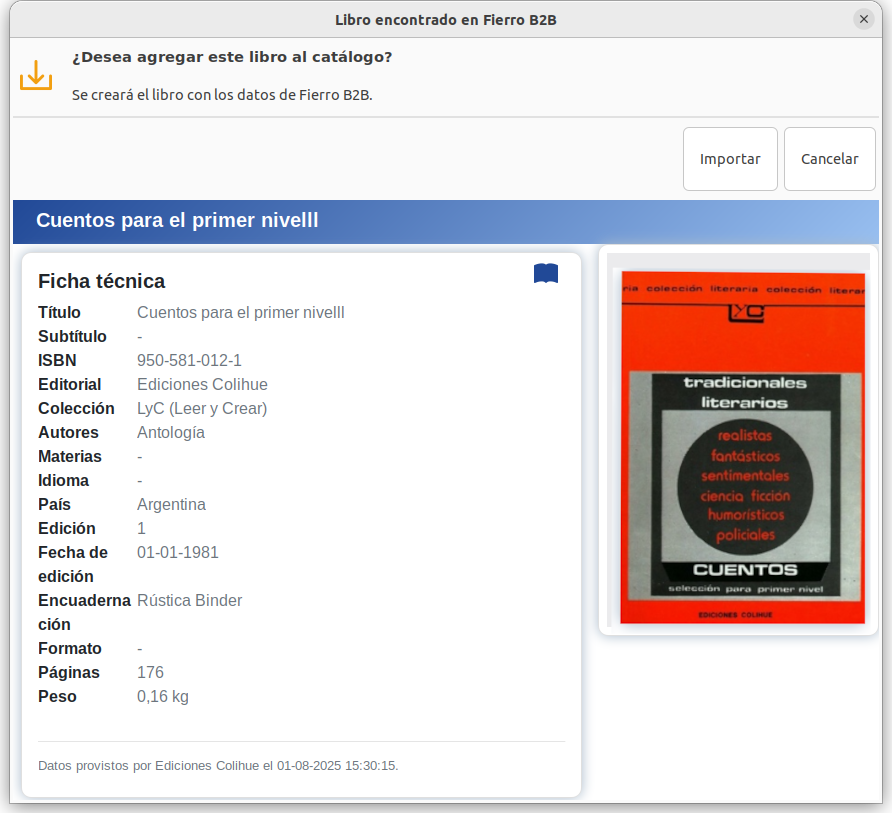Select the Título field value
The image size is (892, 813).
coord(240,313)
